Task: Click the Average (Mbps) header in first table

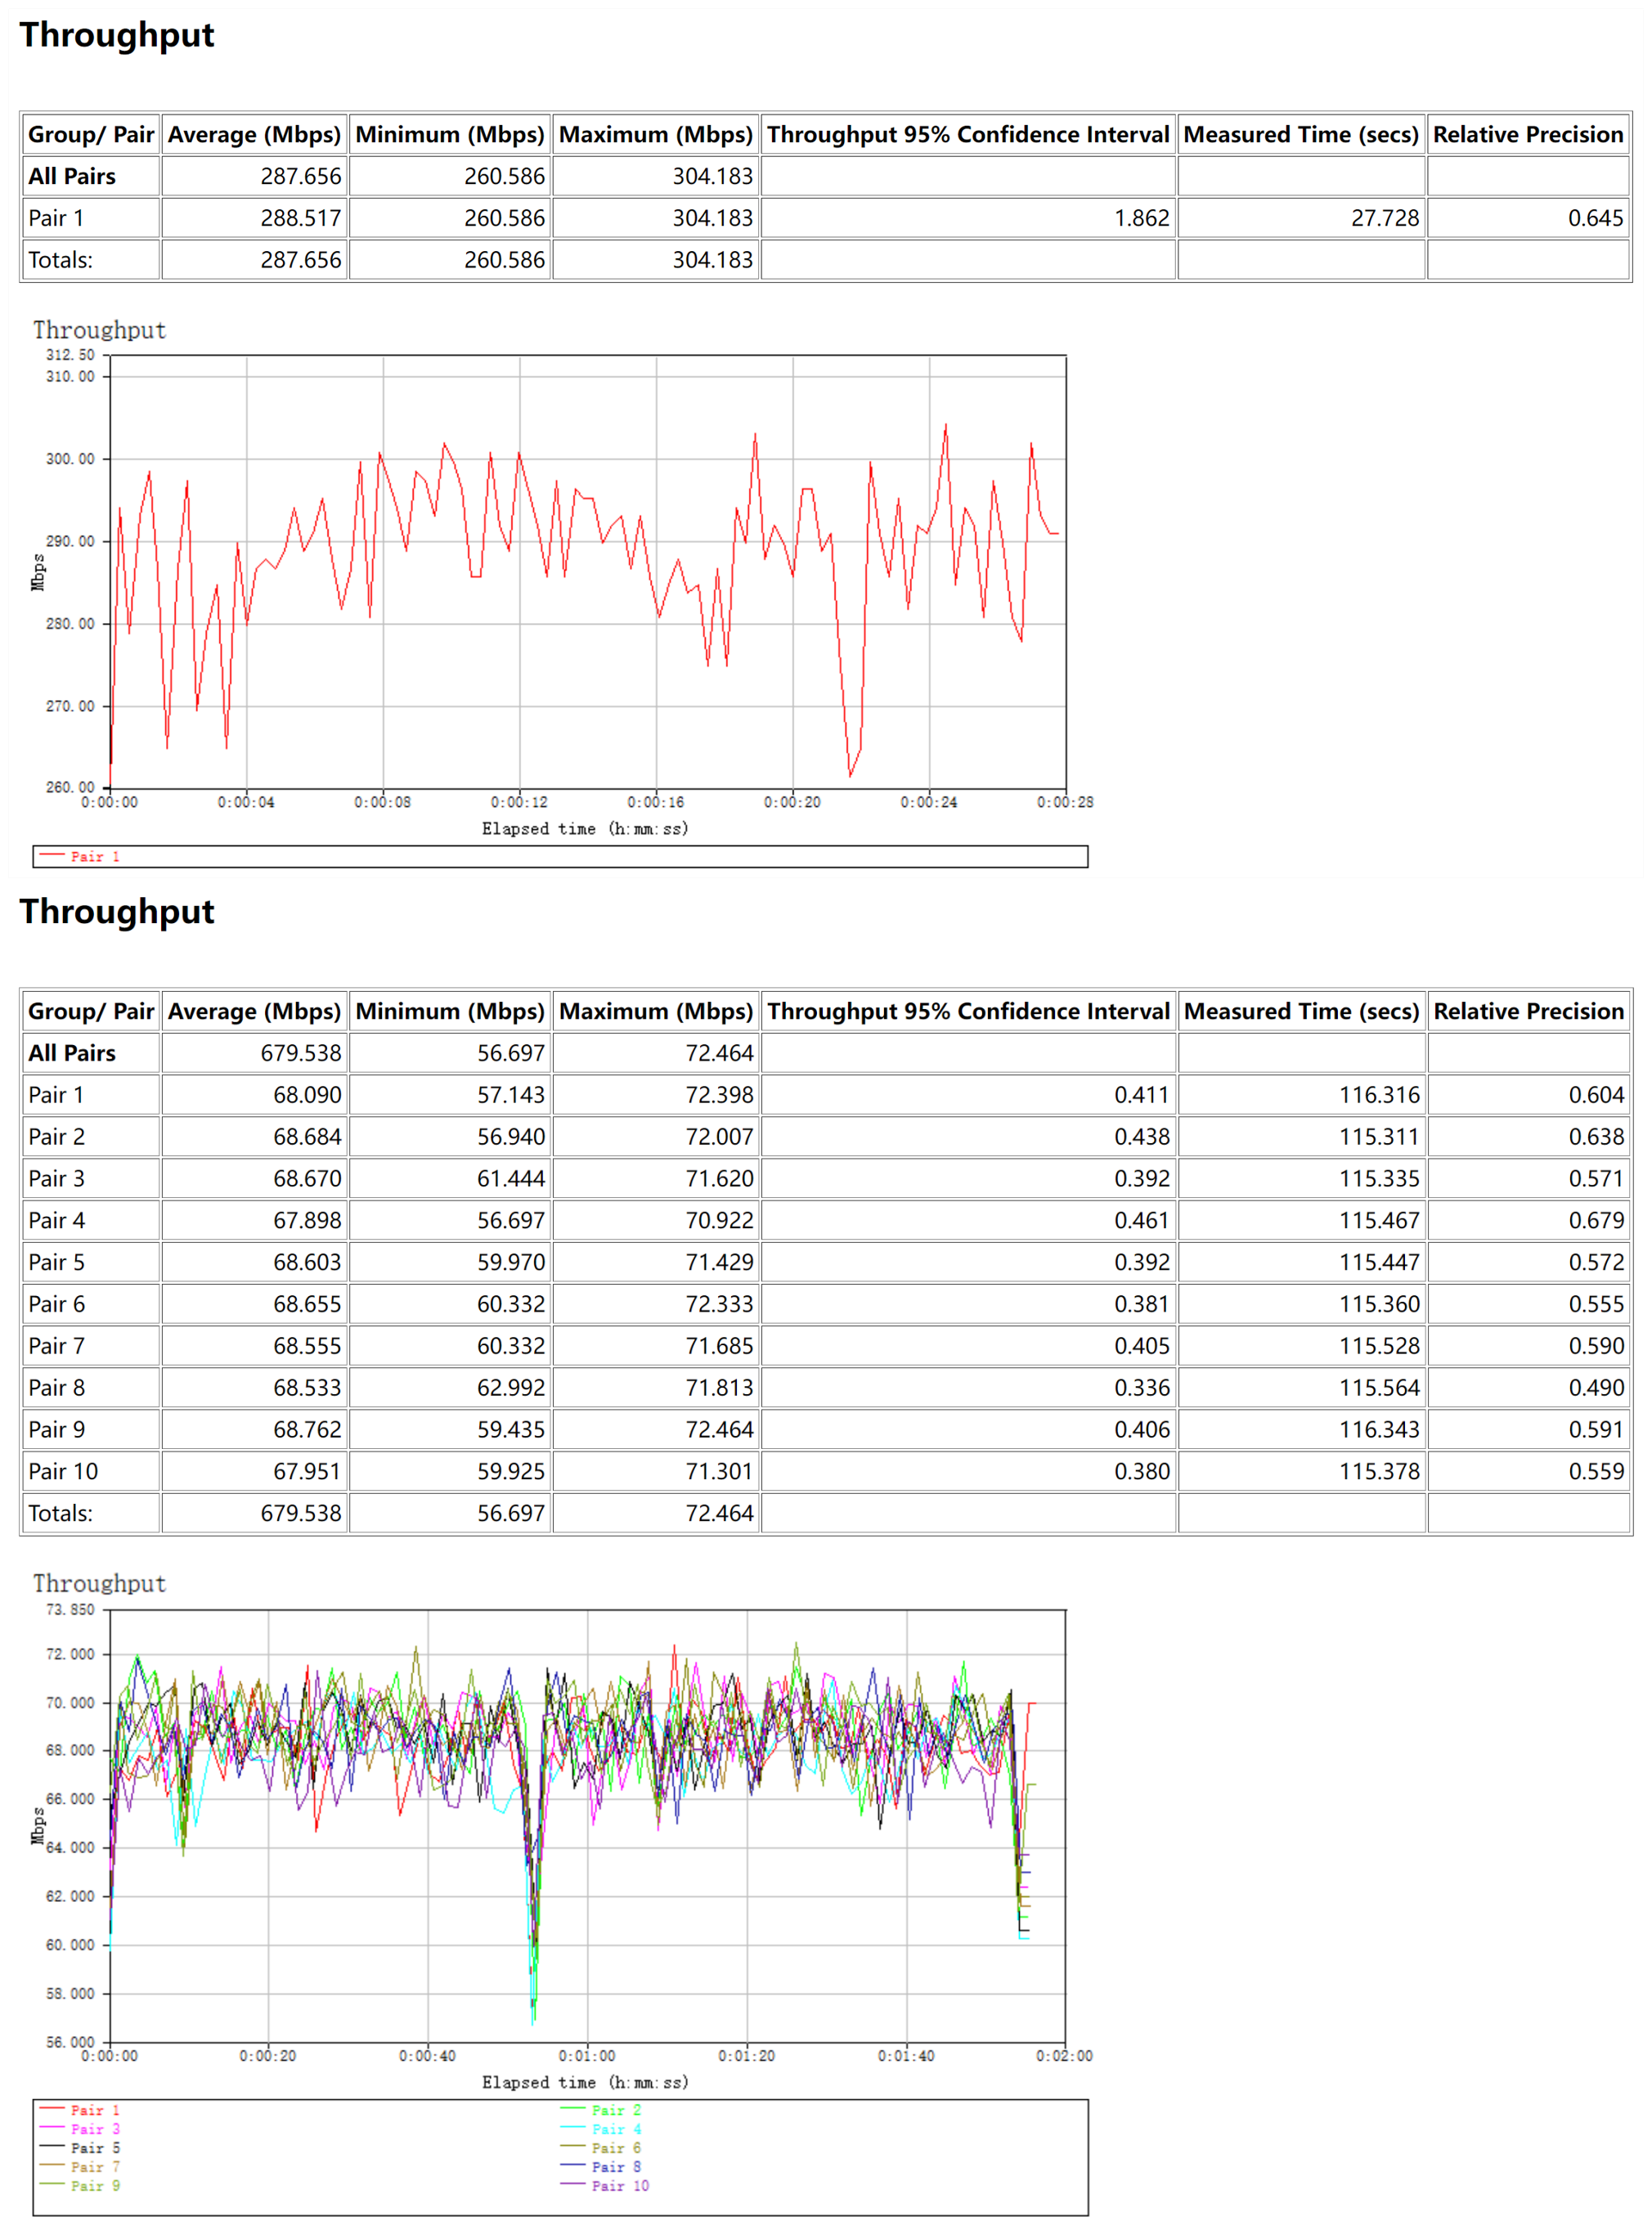Action: point(254,134)
